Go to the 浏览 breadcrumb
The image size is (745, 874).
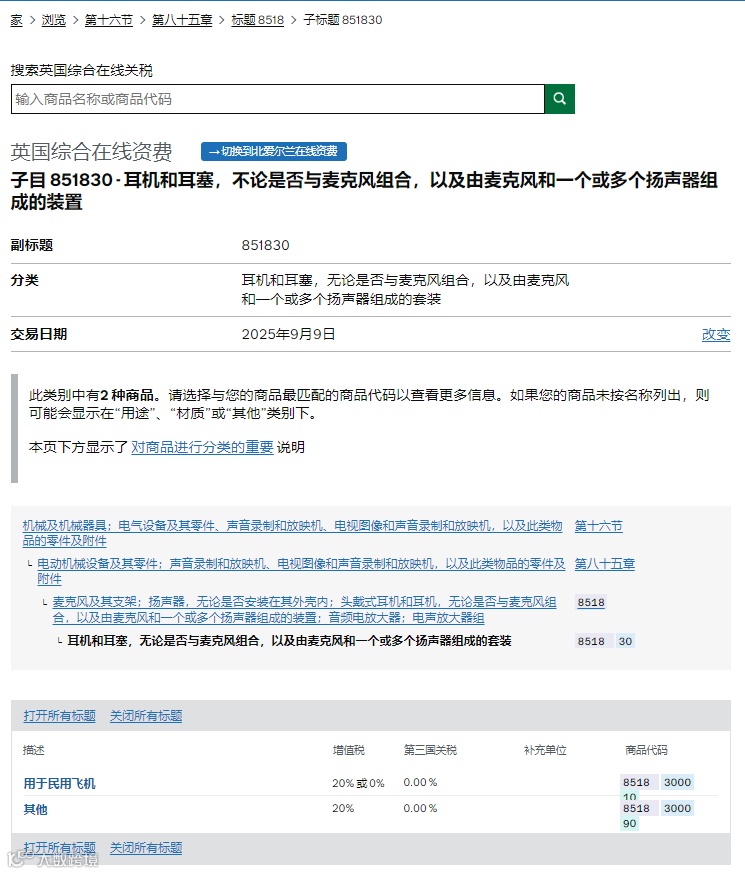[x=53, y=20]
